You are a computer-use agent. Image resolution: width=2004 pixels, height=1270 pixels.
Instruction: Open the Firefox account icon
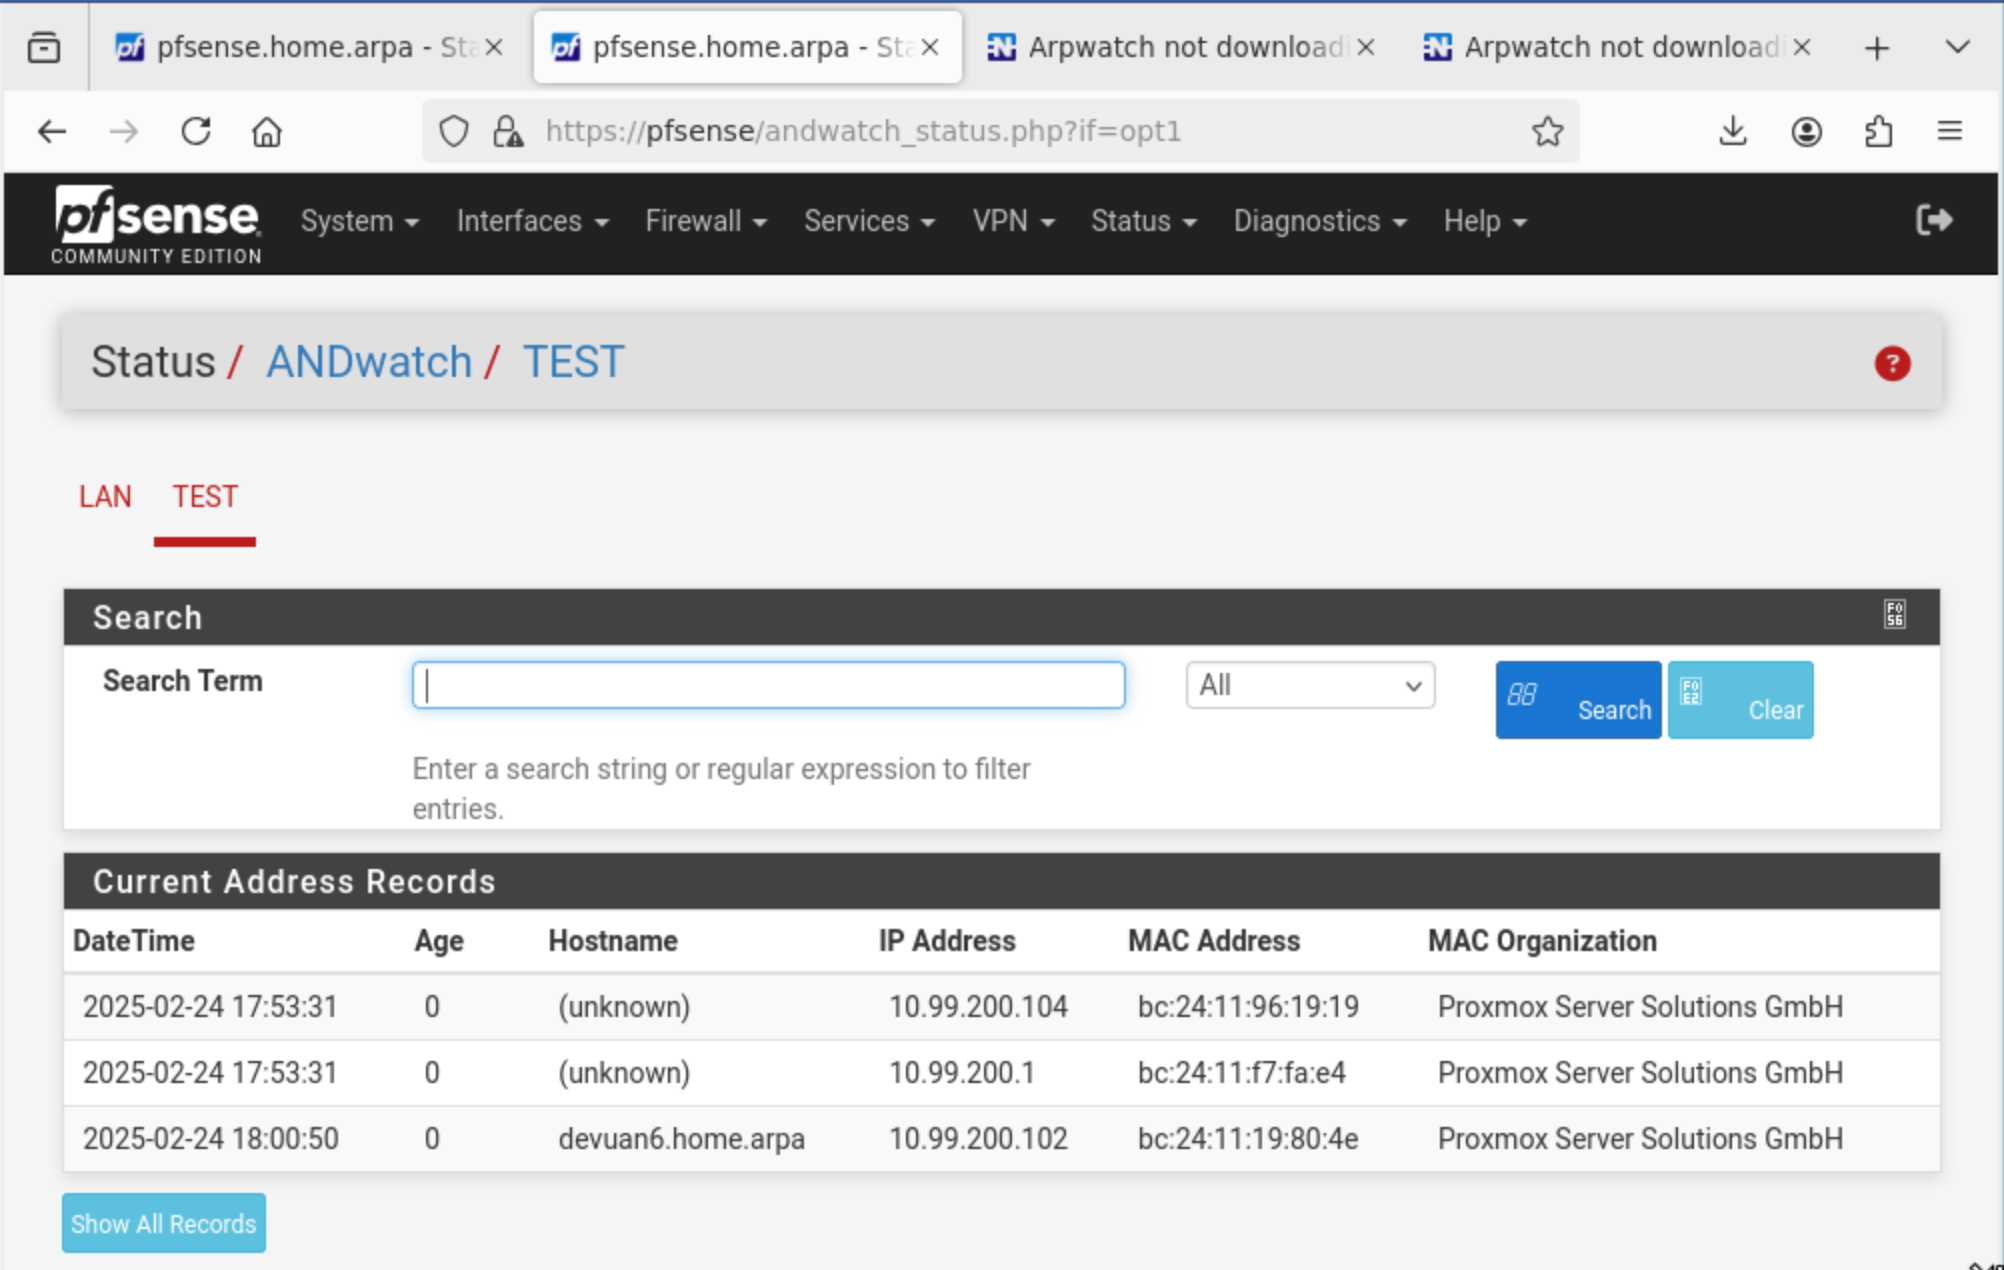1806,131
